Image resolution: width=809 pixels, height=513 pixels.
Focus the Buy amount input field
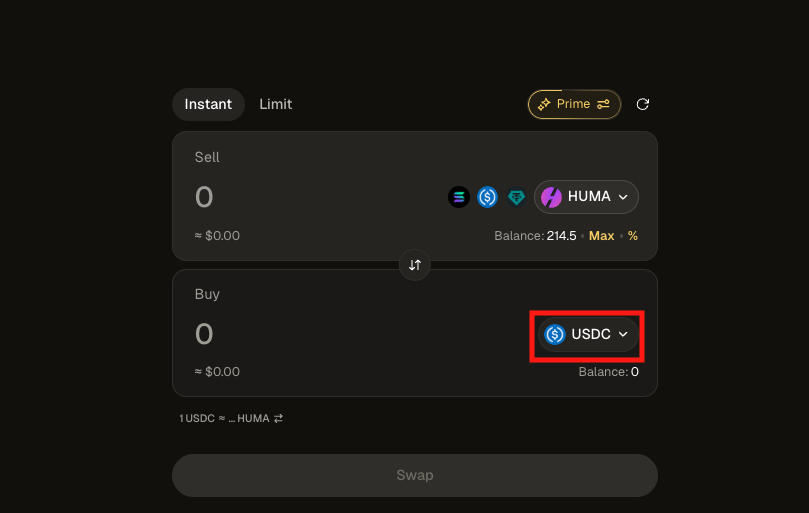(x=300, y=334)
